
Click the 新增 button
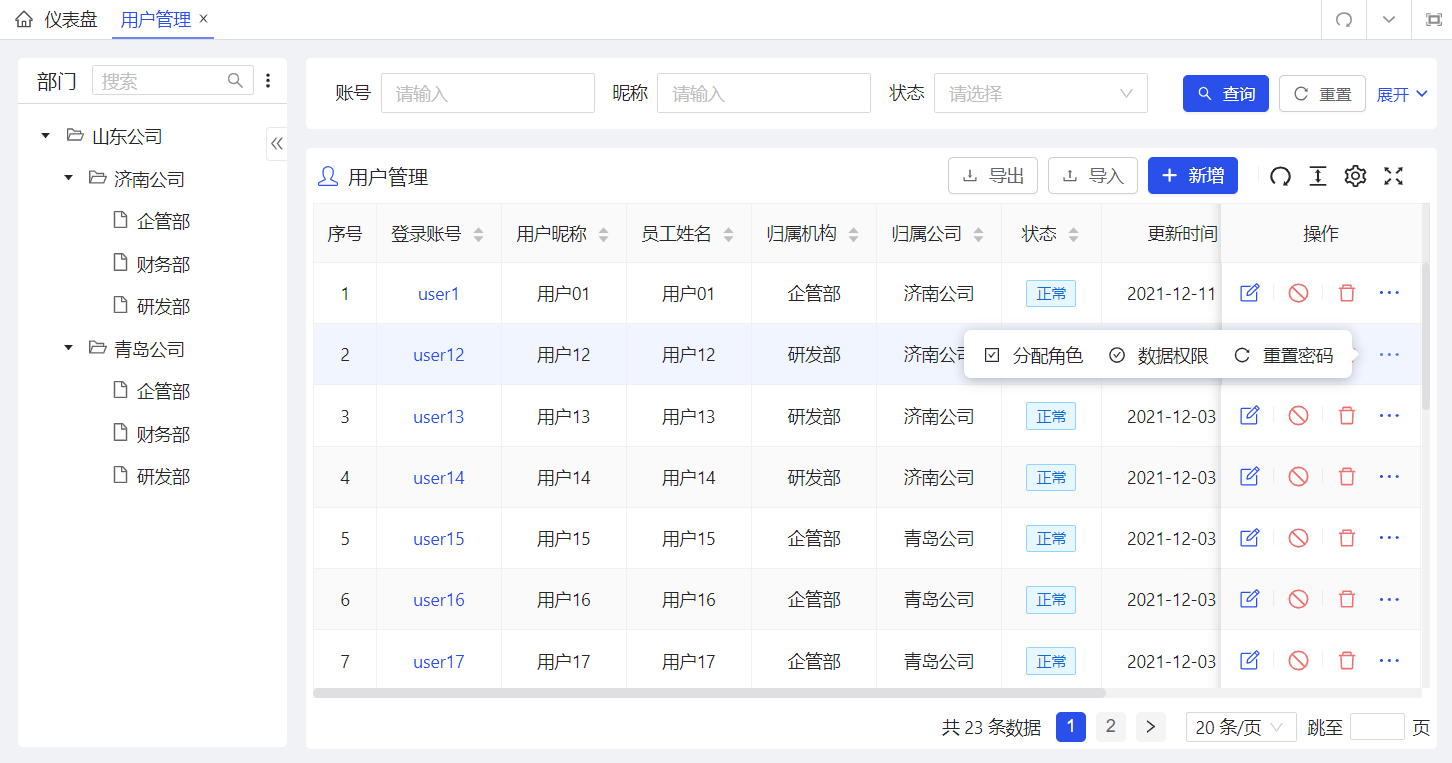pos(1193,176)
